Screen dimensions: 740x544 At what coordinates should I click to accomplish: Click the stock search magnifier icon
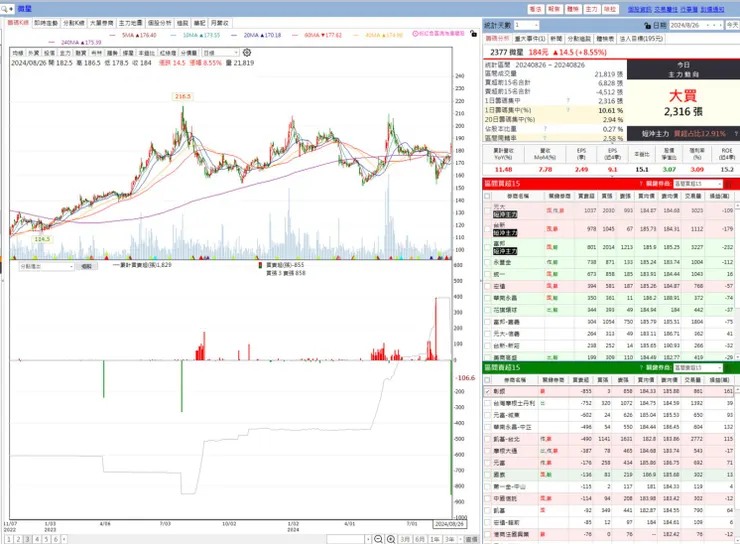4,8
